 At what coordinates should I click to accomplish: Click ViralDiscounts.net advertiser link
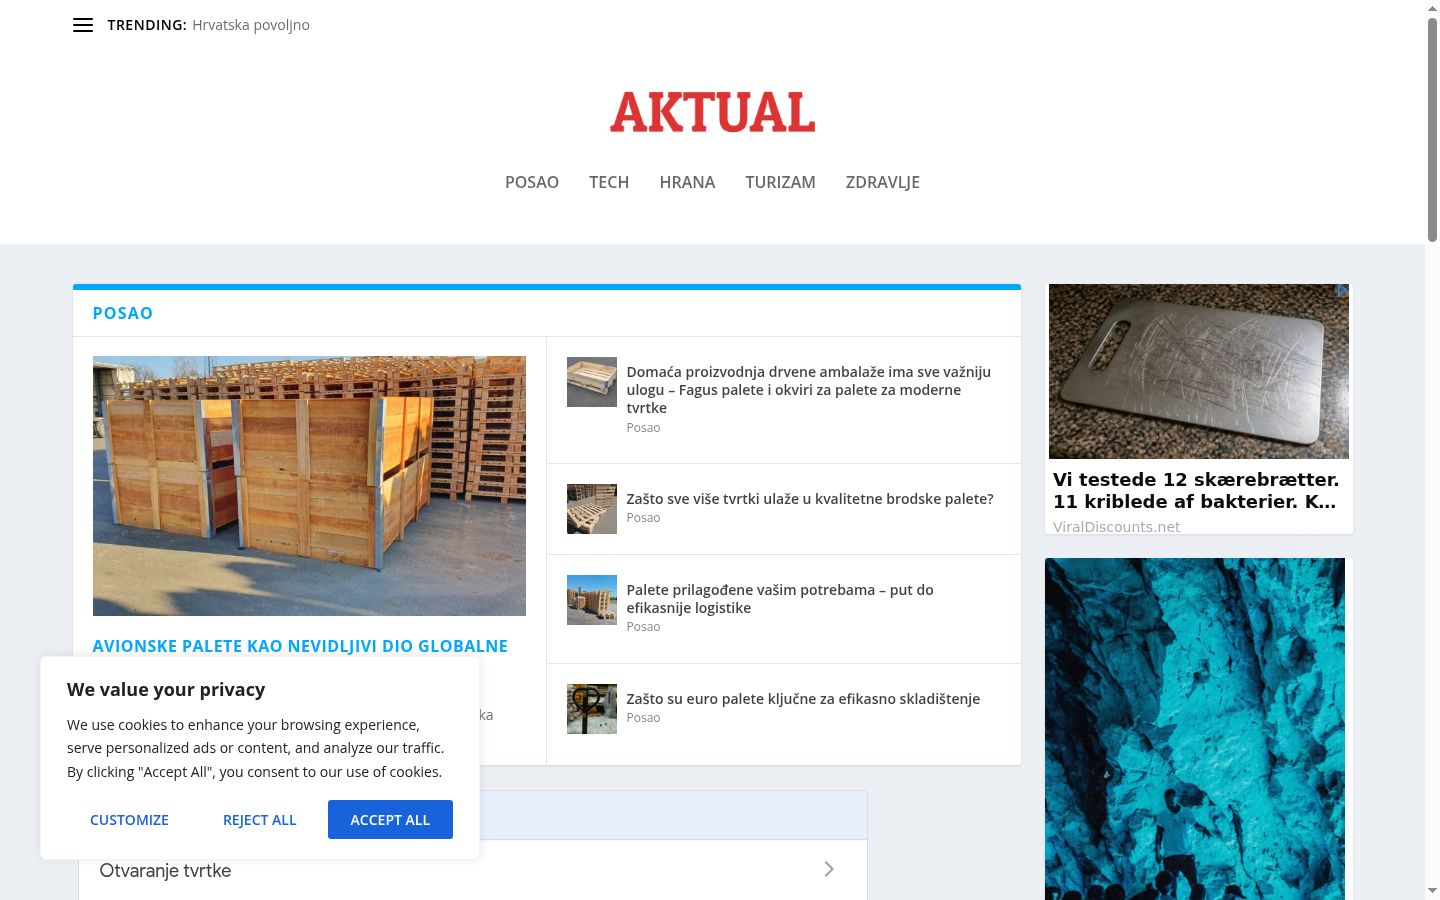click(1116, 527)
